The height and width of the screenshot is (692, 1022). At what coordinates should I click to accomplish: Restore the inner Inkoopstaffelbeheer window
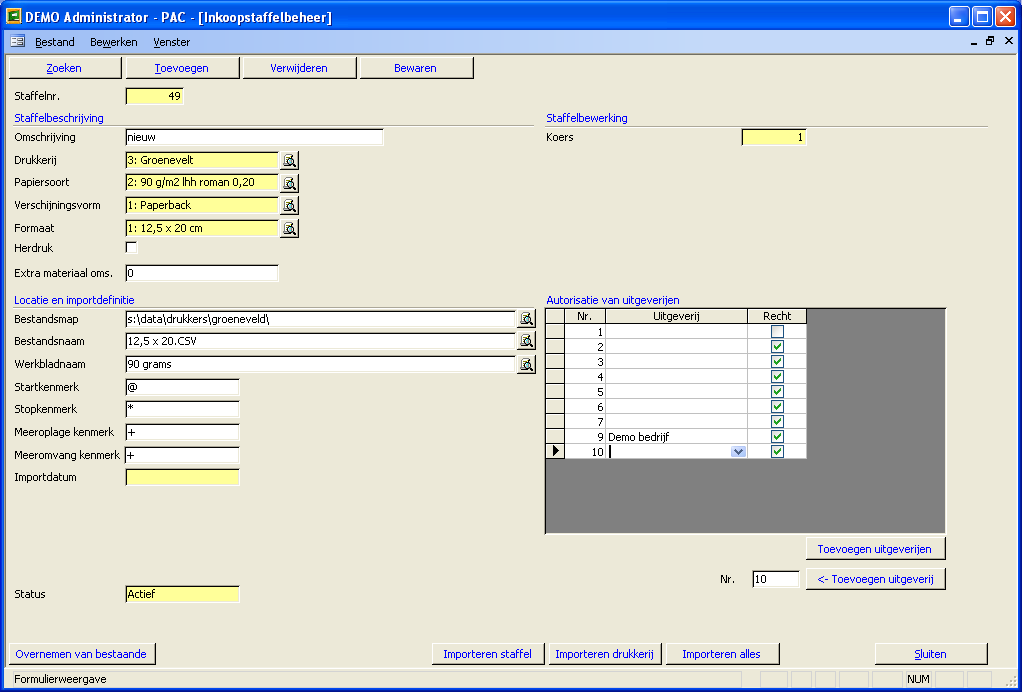[990, 41]
